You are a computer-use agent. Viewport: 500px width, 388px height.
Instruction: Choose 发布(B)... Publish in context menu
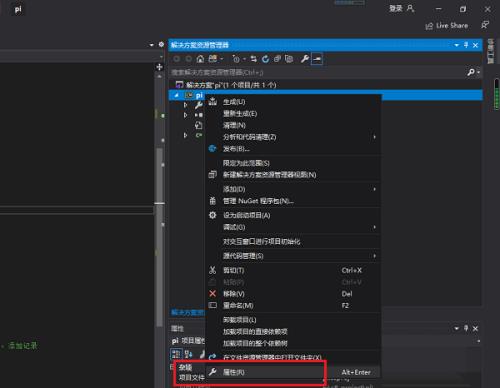293,149
